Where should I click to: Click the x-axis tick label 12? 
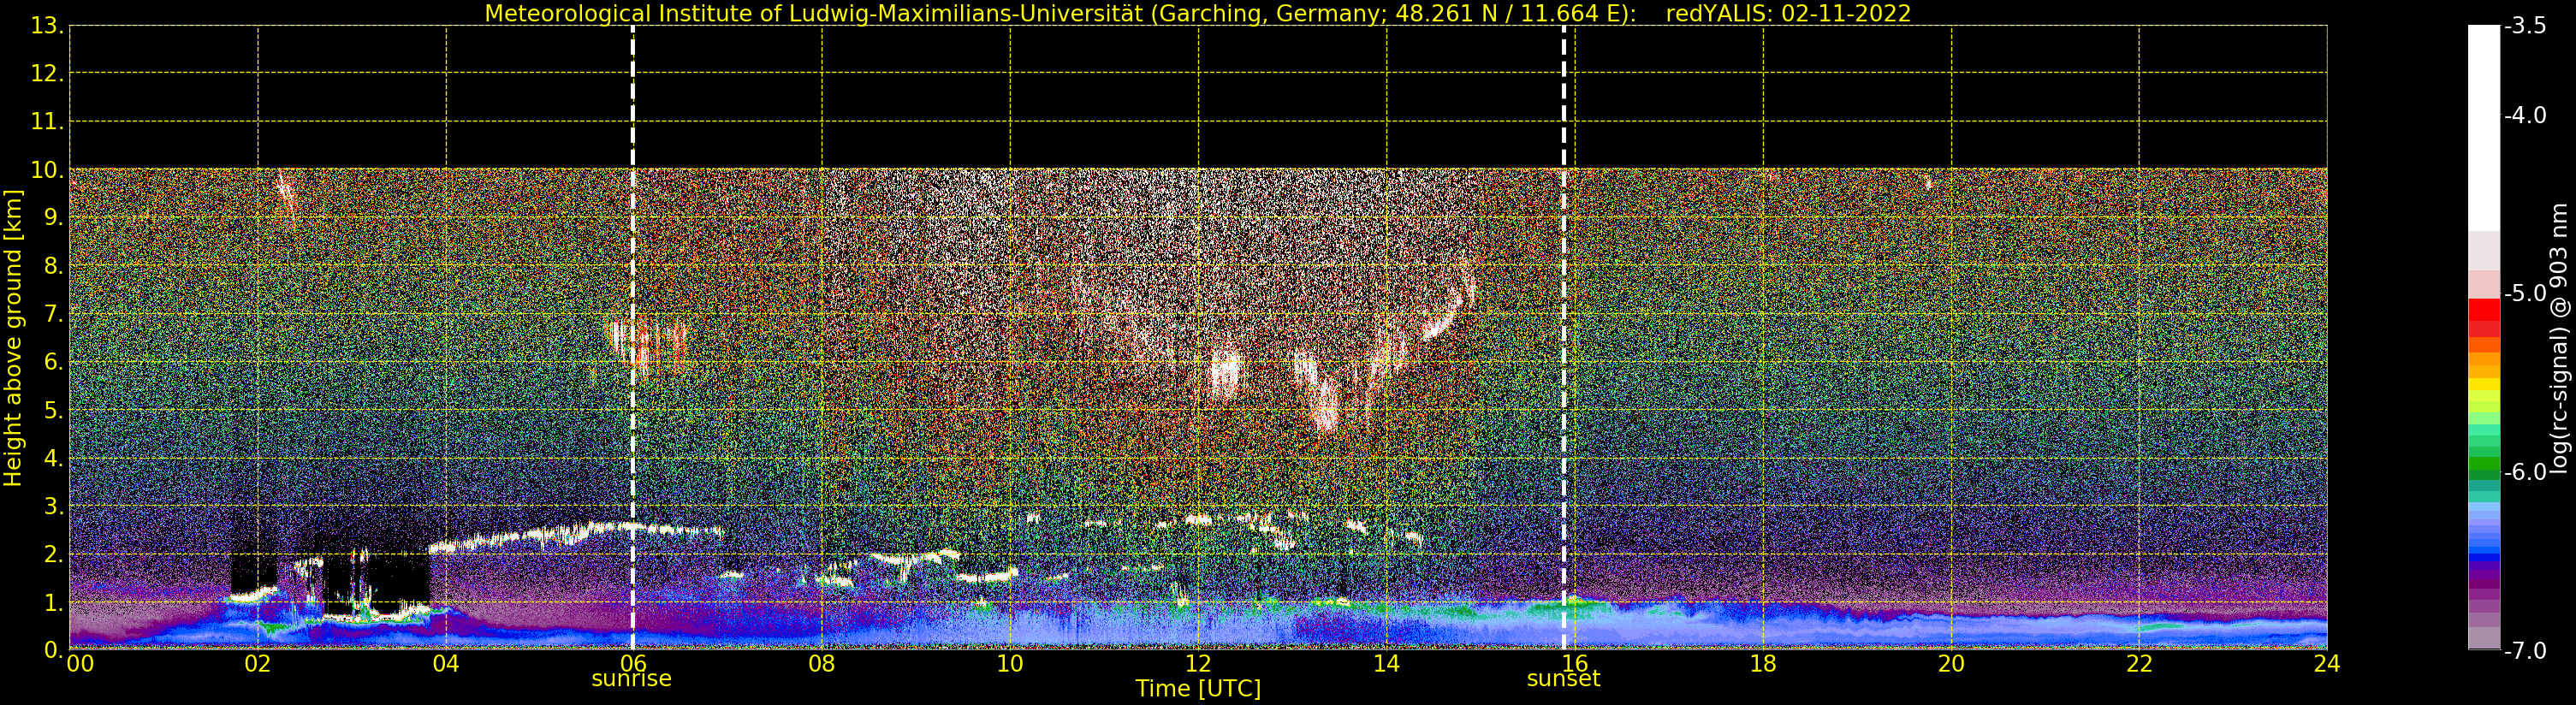pos(1198,664)
